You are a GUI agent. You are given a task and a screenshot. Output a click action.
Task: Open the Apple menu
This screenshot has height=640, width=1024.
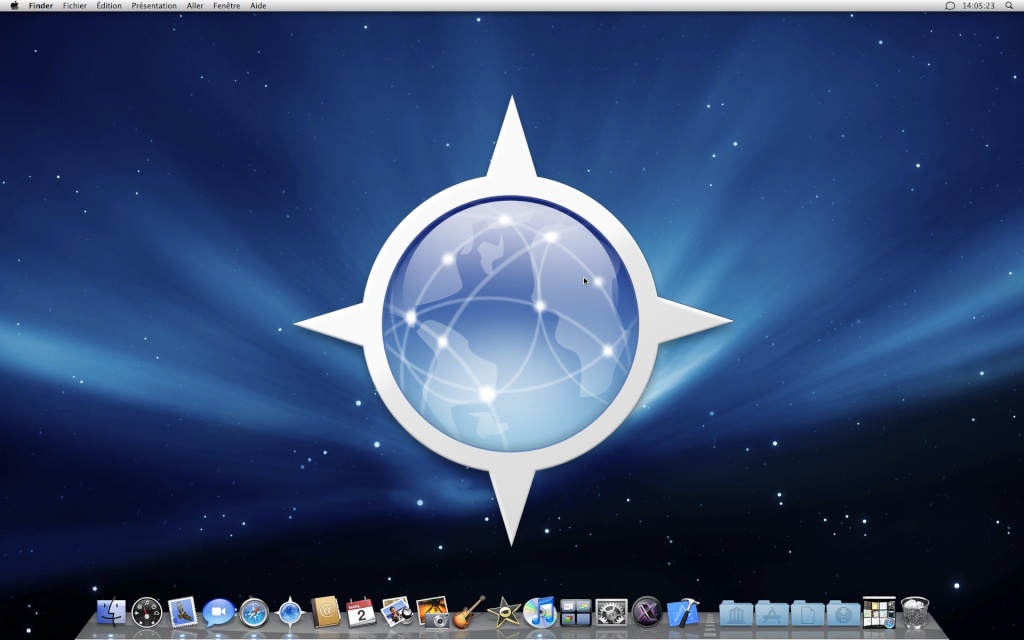[14, 5]
